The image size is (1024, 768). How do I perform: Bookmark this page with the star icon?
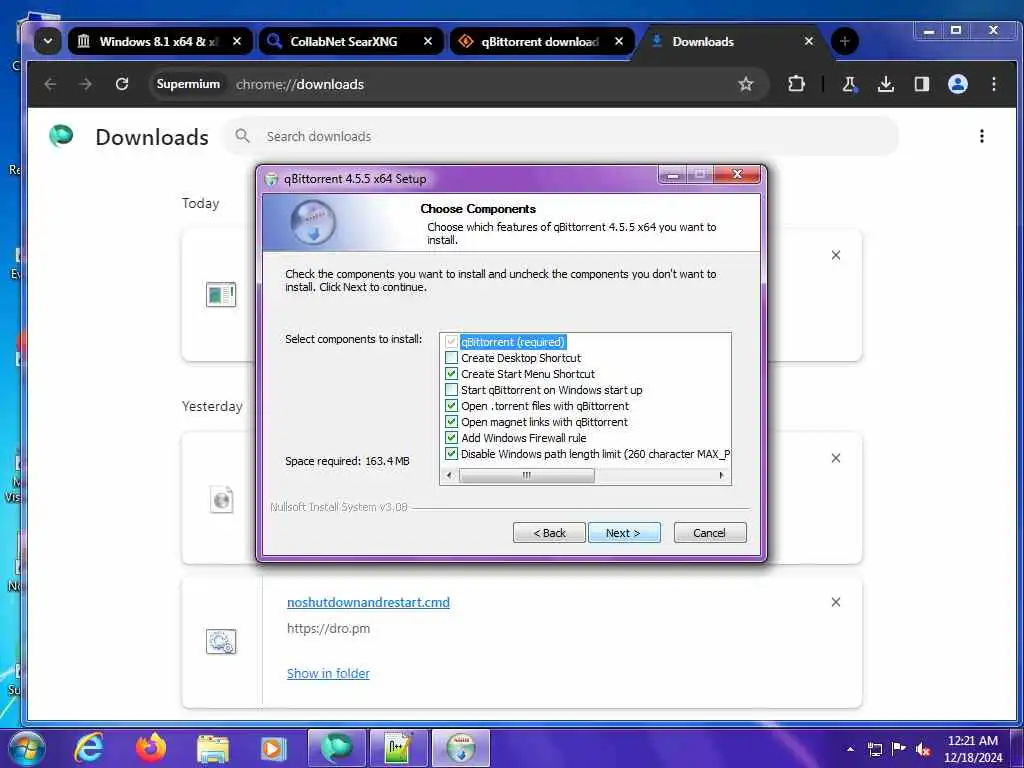(746, 84)
